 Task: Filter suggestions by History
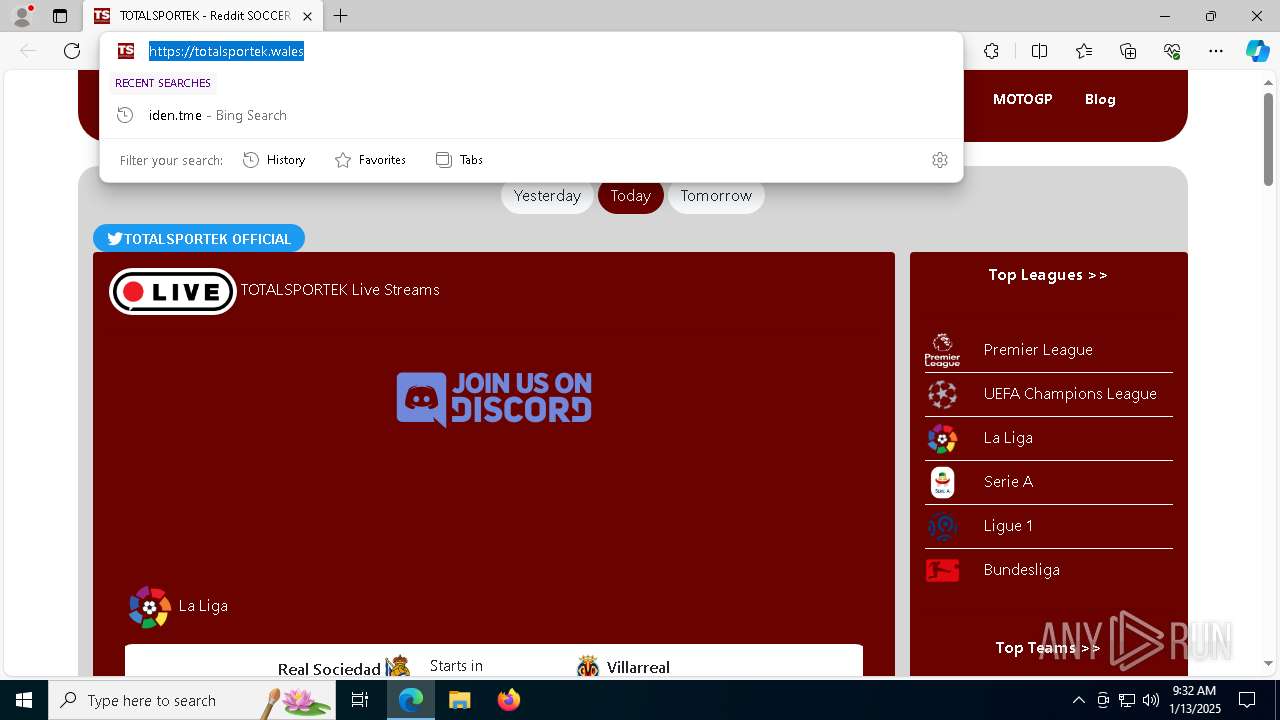coord(274,160)
